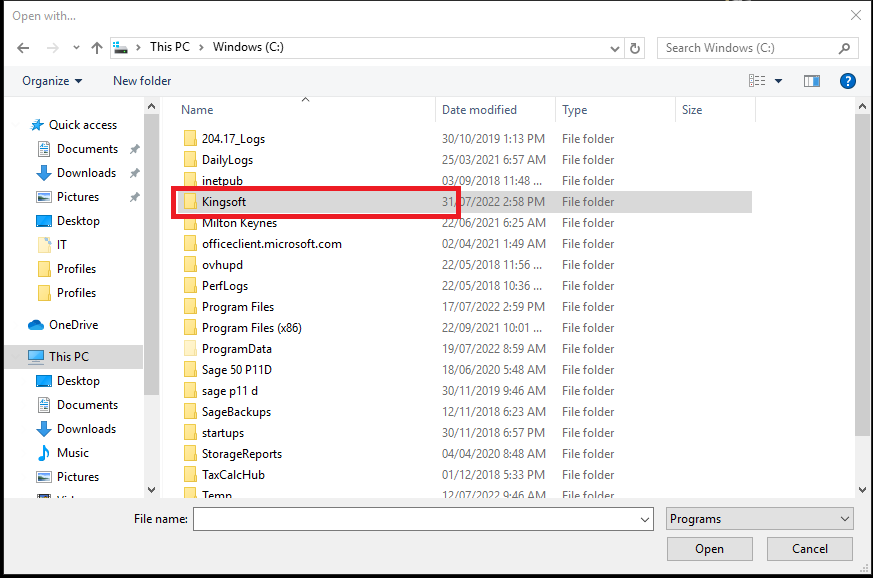Image resolution: width=873 pixels, height=578 pixels.
Task: Click the Cancel button
Action: (x=810, y=549)
